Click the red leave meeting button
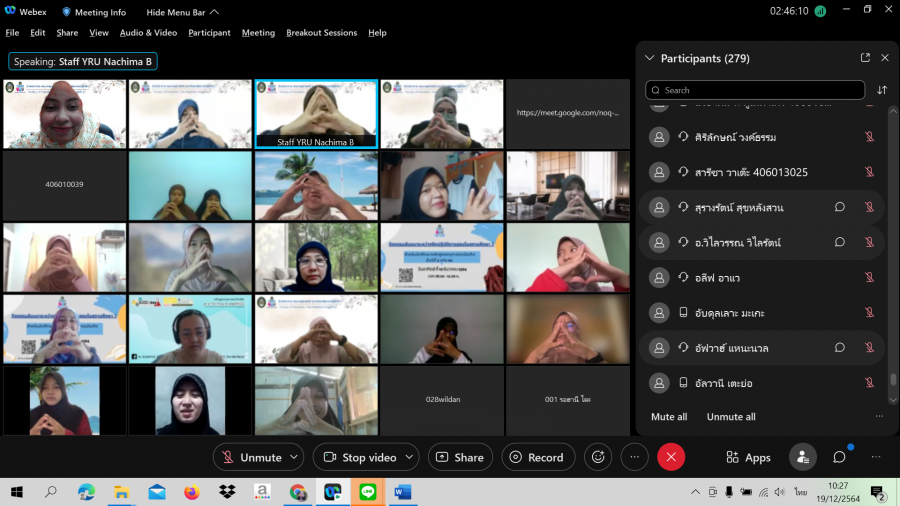Screen dimensions: 900x506 (x=671, y=457)
